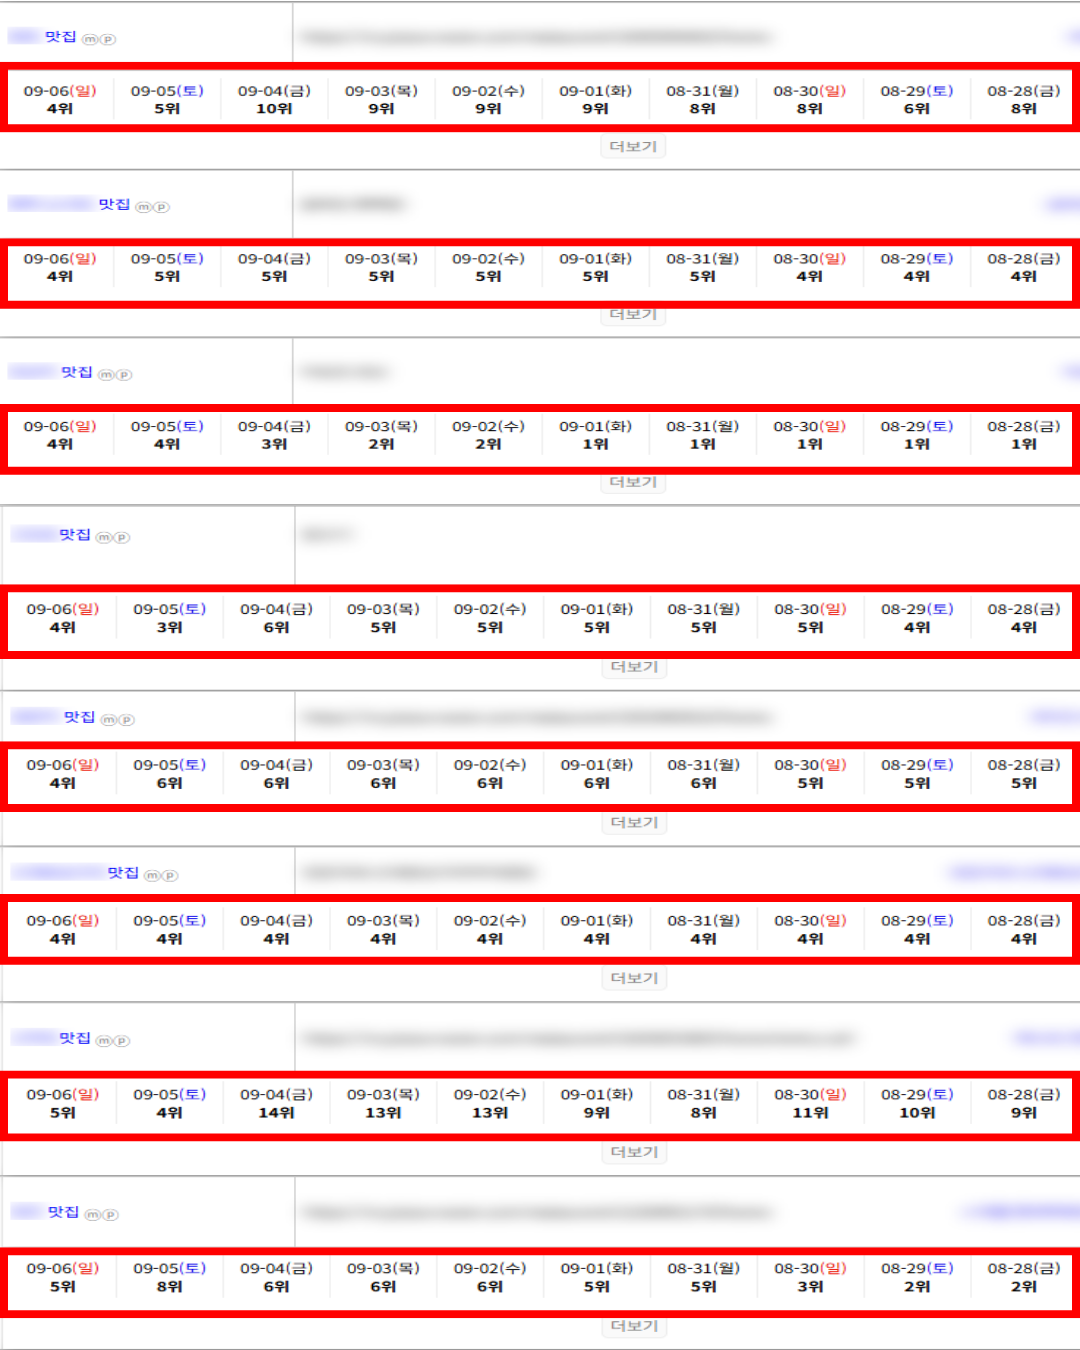Screen dimensions: 1080x1350
Task: Click the 'm' icon in the last 맛집 row
Action: tap(93, 1215)
